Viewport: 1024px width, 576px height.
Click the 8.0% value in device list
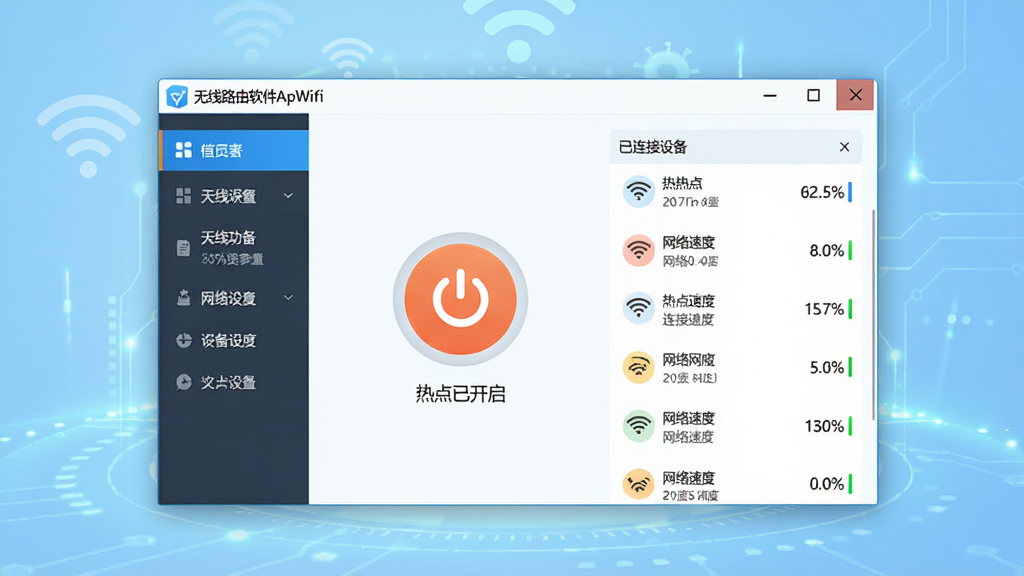point(826,250)
